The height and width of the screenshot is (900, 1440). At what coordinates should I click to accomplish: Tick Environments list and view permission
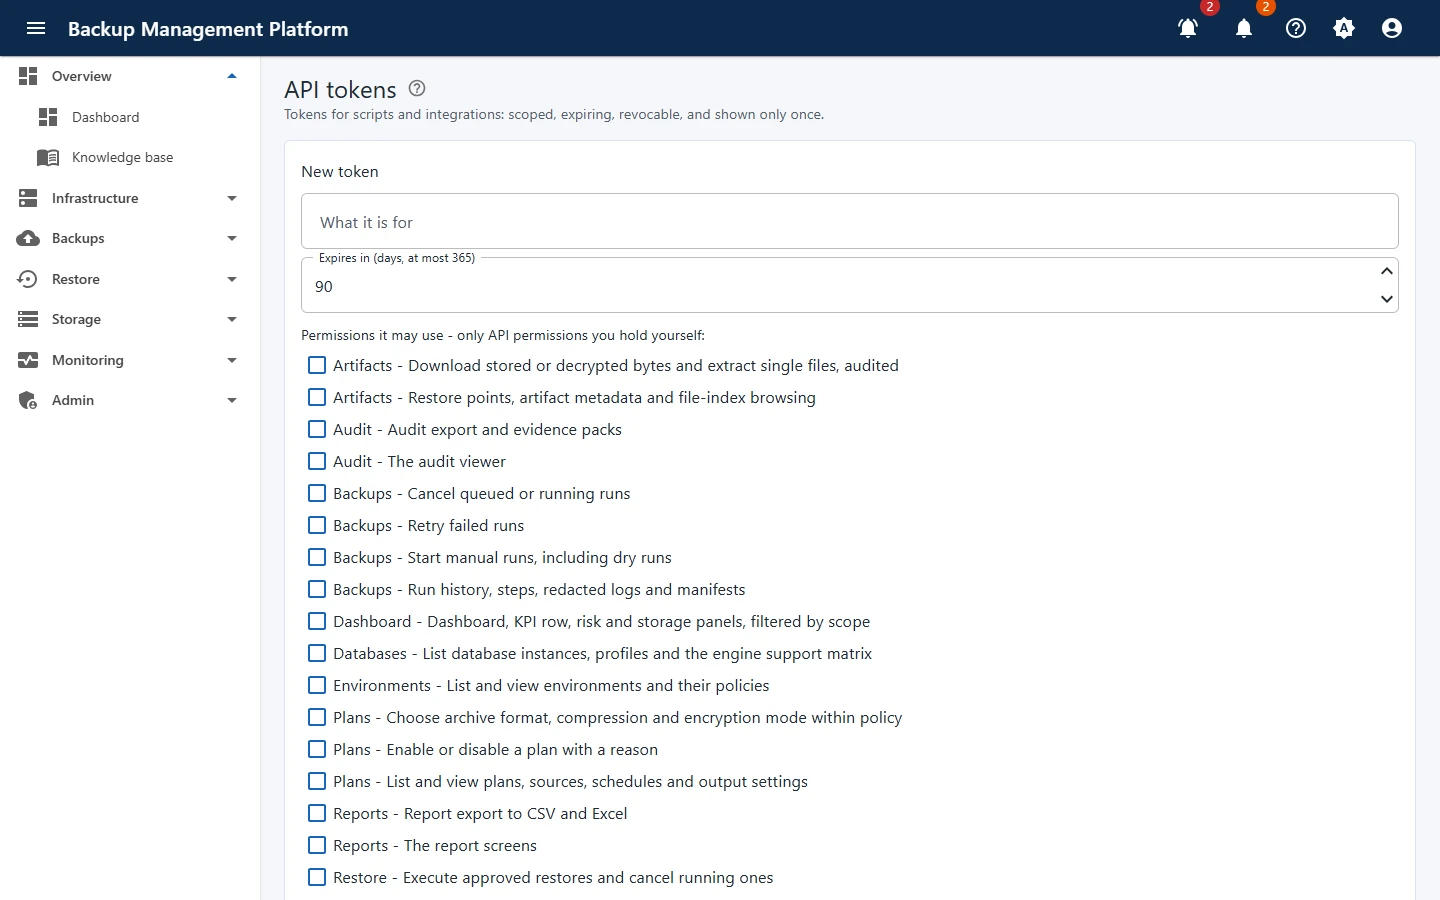[x=317, y=685]
